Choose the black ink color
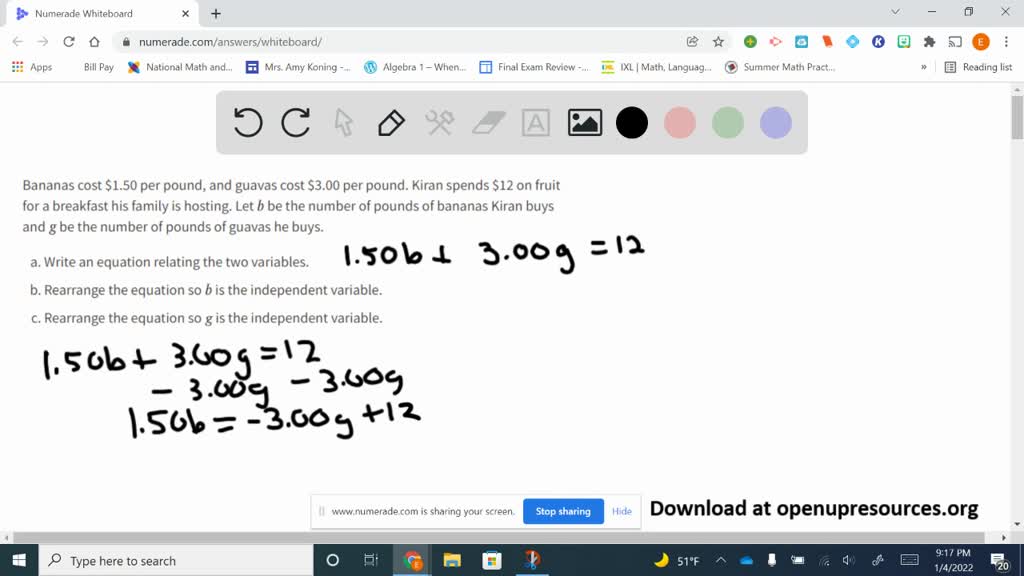Screen dimensions: 1024x576 tap(632, 123)
